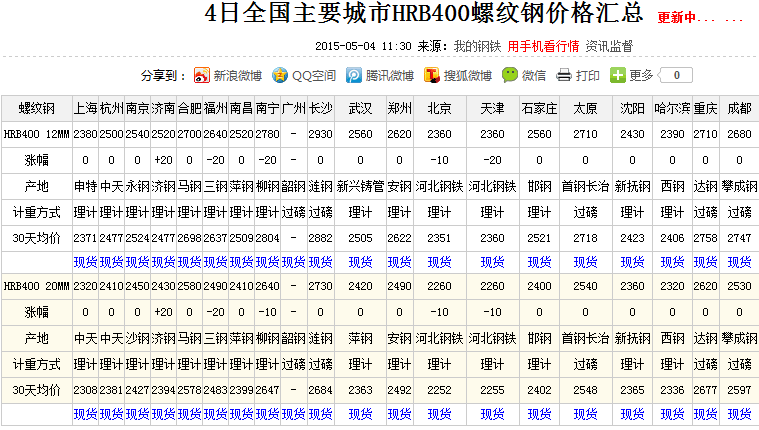Open the 资讯监督 link
The image size is (759, 430).
coord(609,46)
